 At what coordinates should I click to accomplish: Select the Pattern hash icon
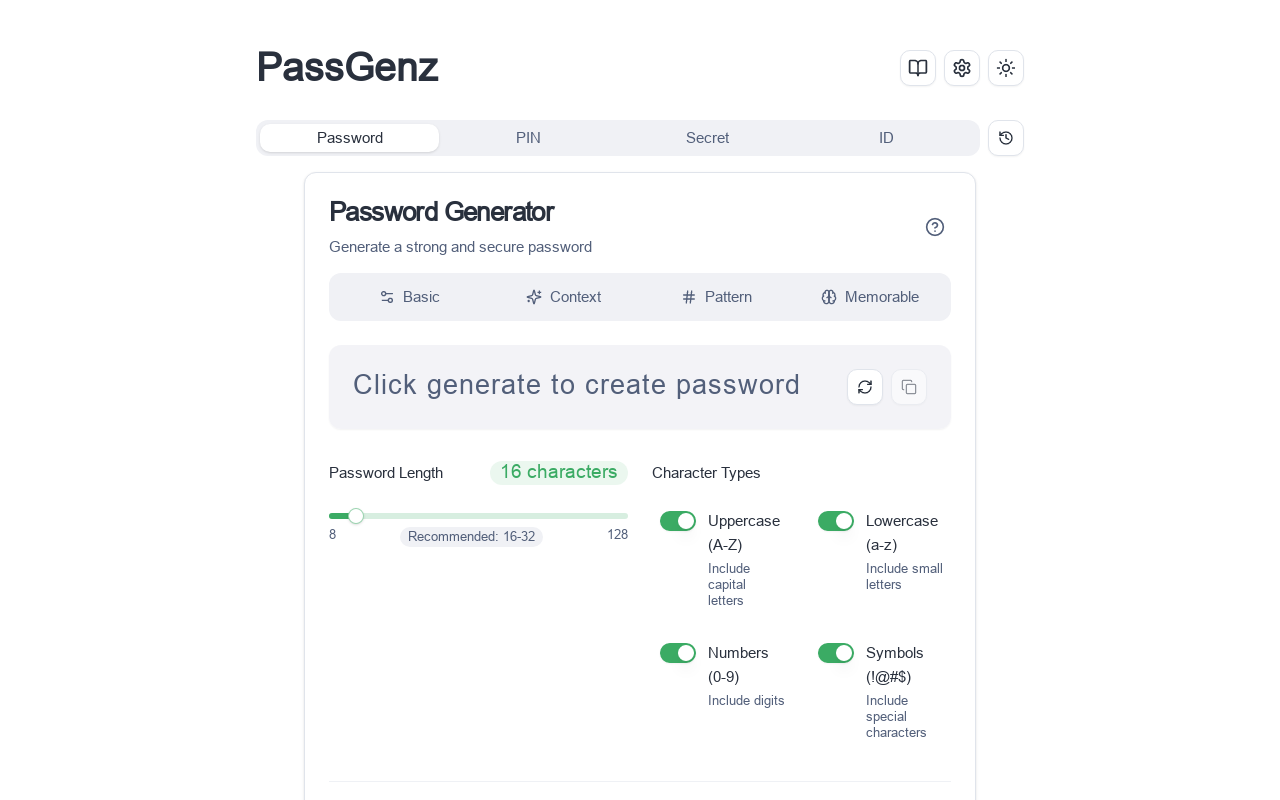point(716,297)
